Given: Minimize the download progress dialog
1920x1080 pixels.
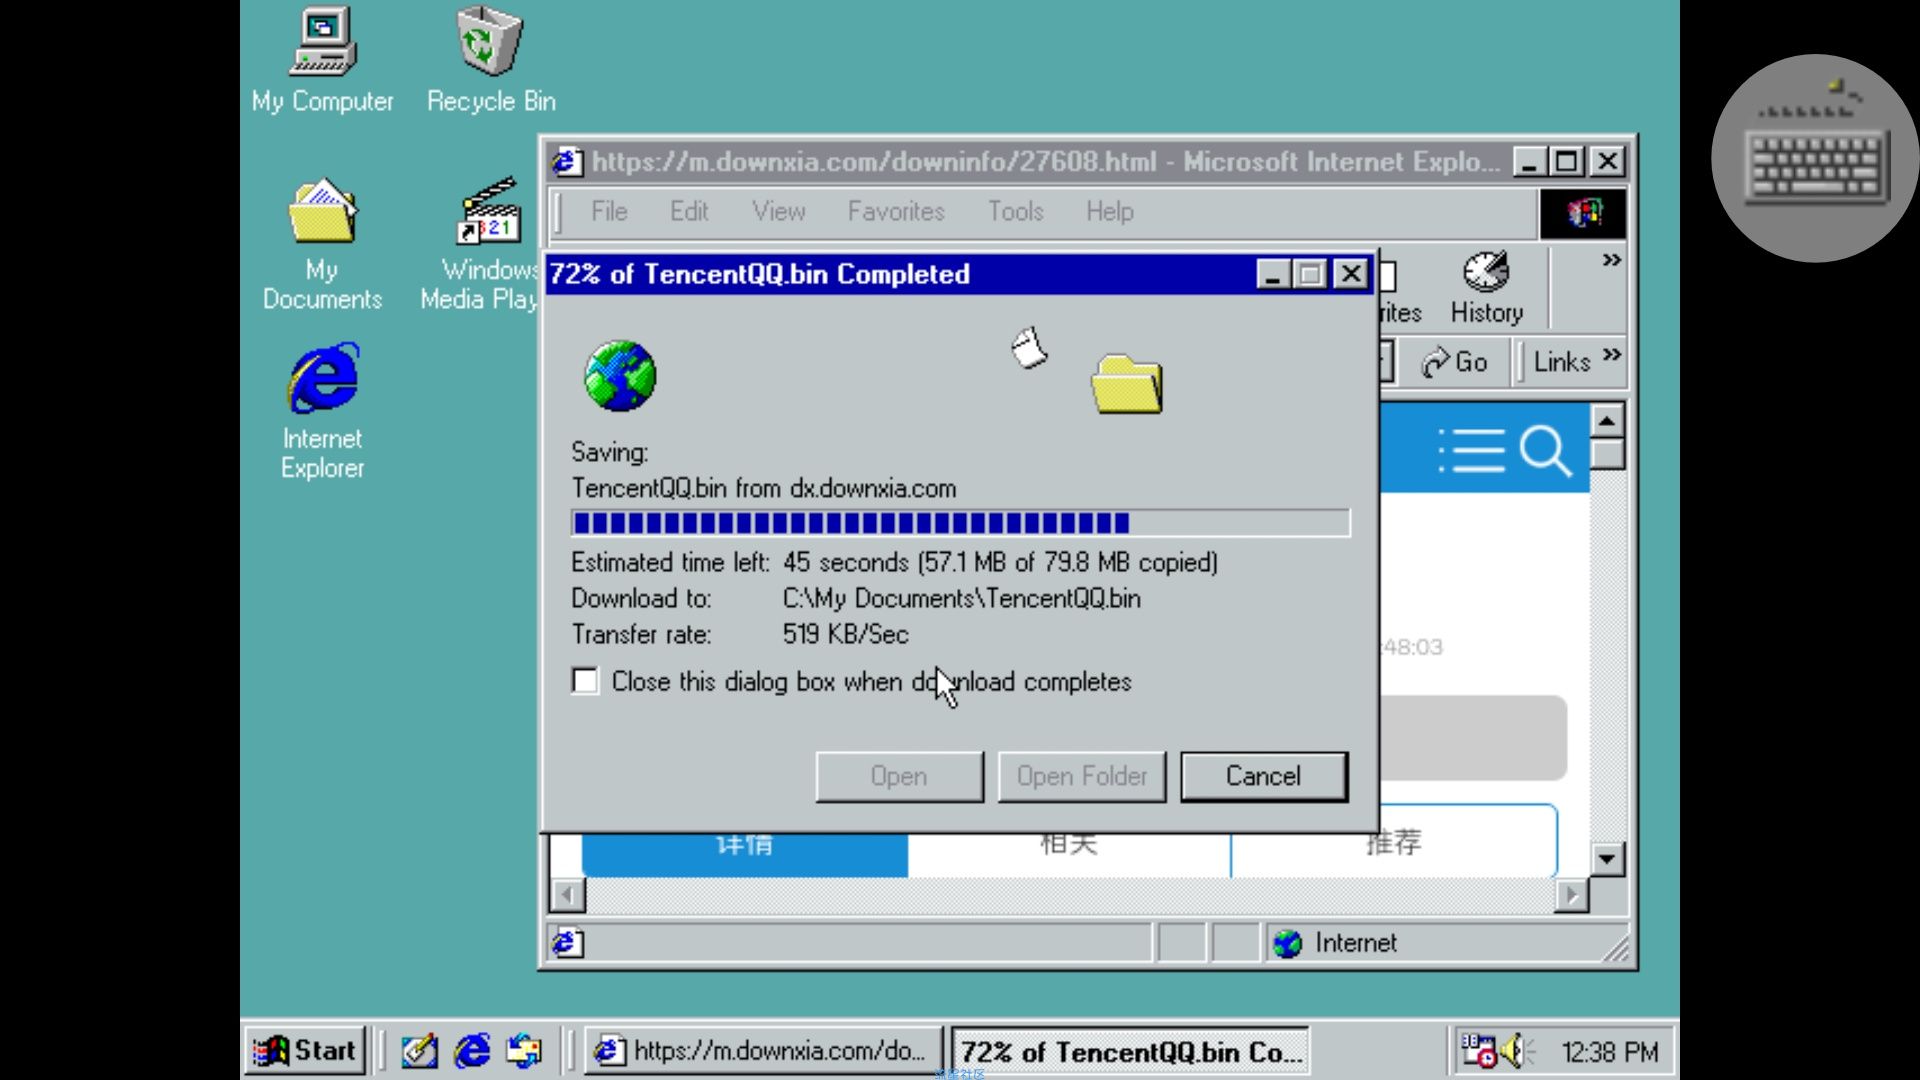Looking at the screenshot, I should pos(1273,274).
